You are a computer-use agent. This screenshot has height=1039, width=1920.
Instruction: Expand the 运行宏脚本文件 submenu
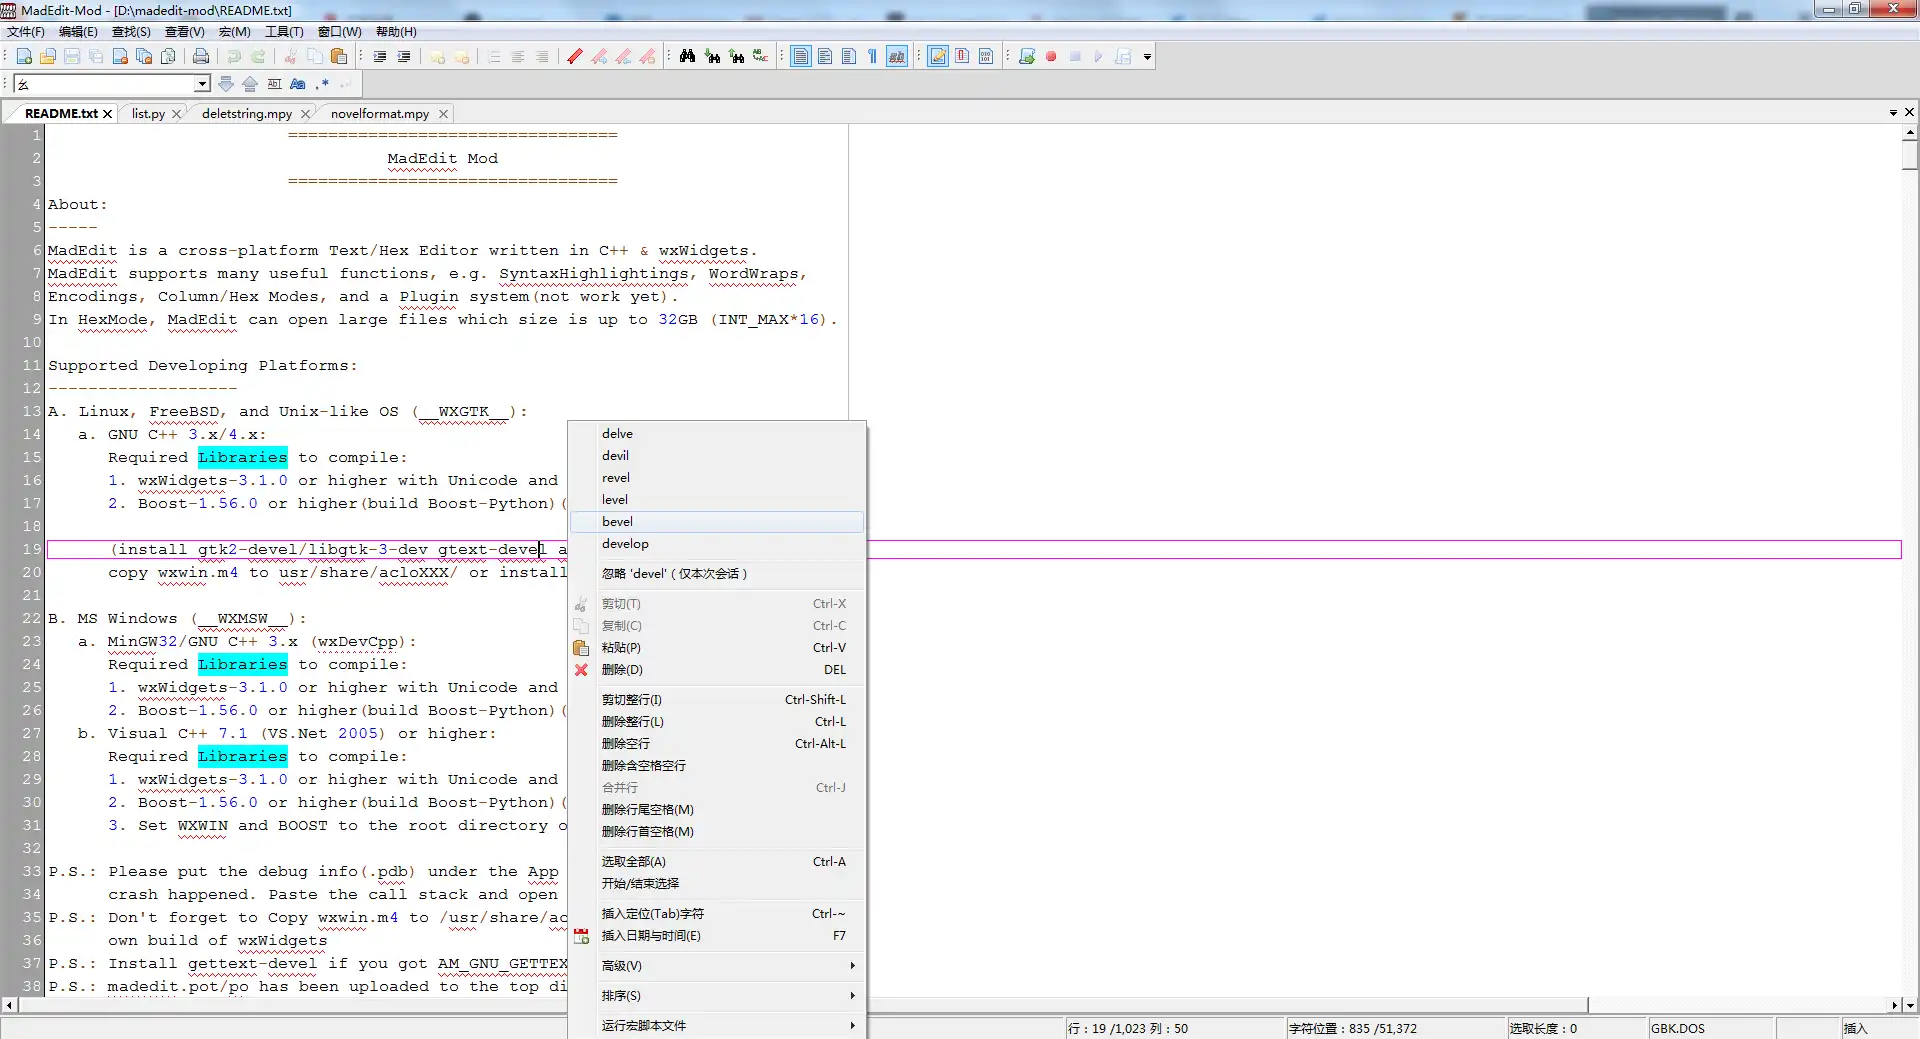(x=716, y=1026)
